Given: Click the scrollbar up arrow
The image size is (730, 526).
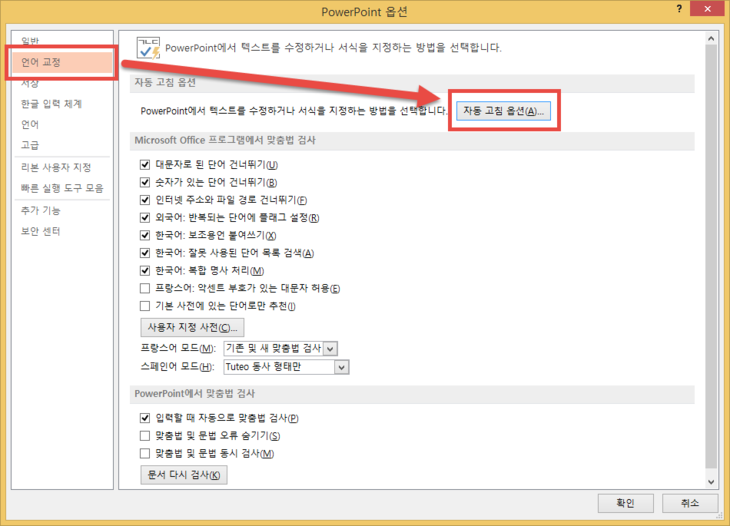Looking at the screenshot, I should point(711,39).
